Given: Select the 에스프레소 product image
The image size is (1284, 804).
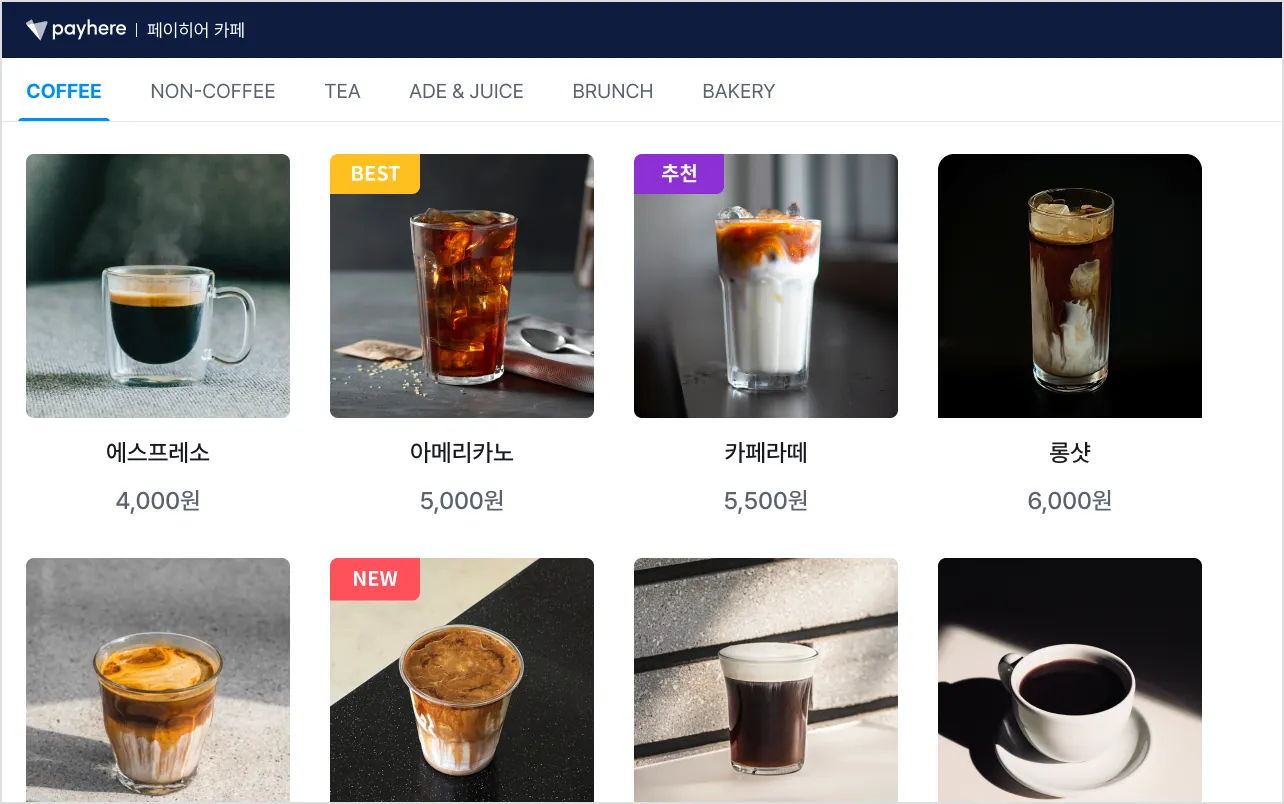Looking at the screenshot, I should click(x=158, y=286).
